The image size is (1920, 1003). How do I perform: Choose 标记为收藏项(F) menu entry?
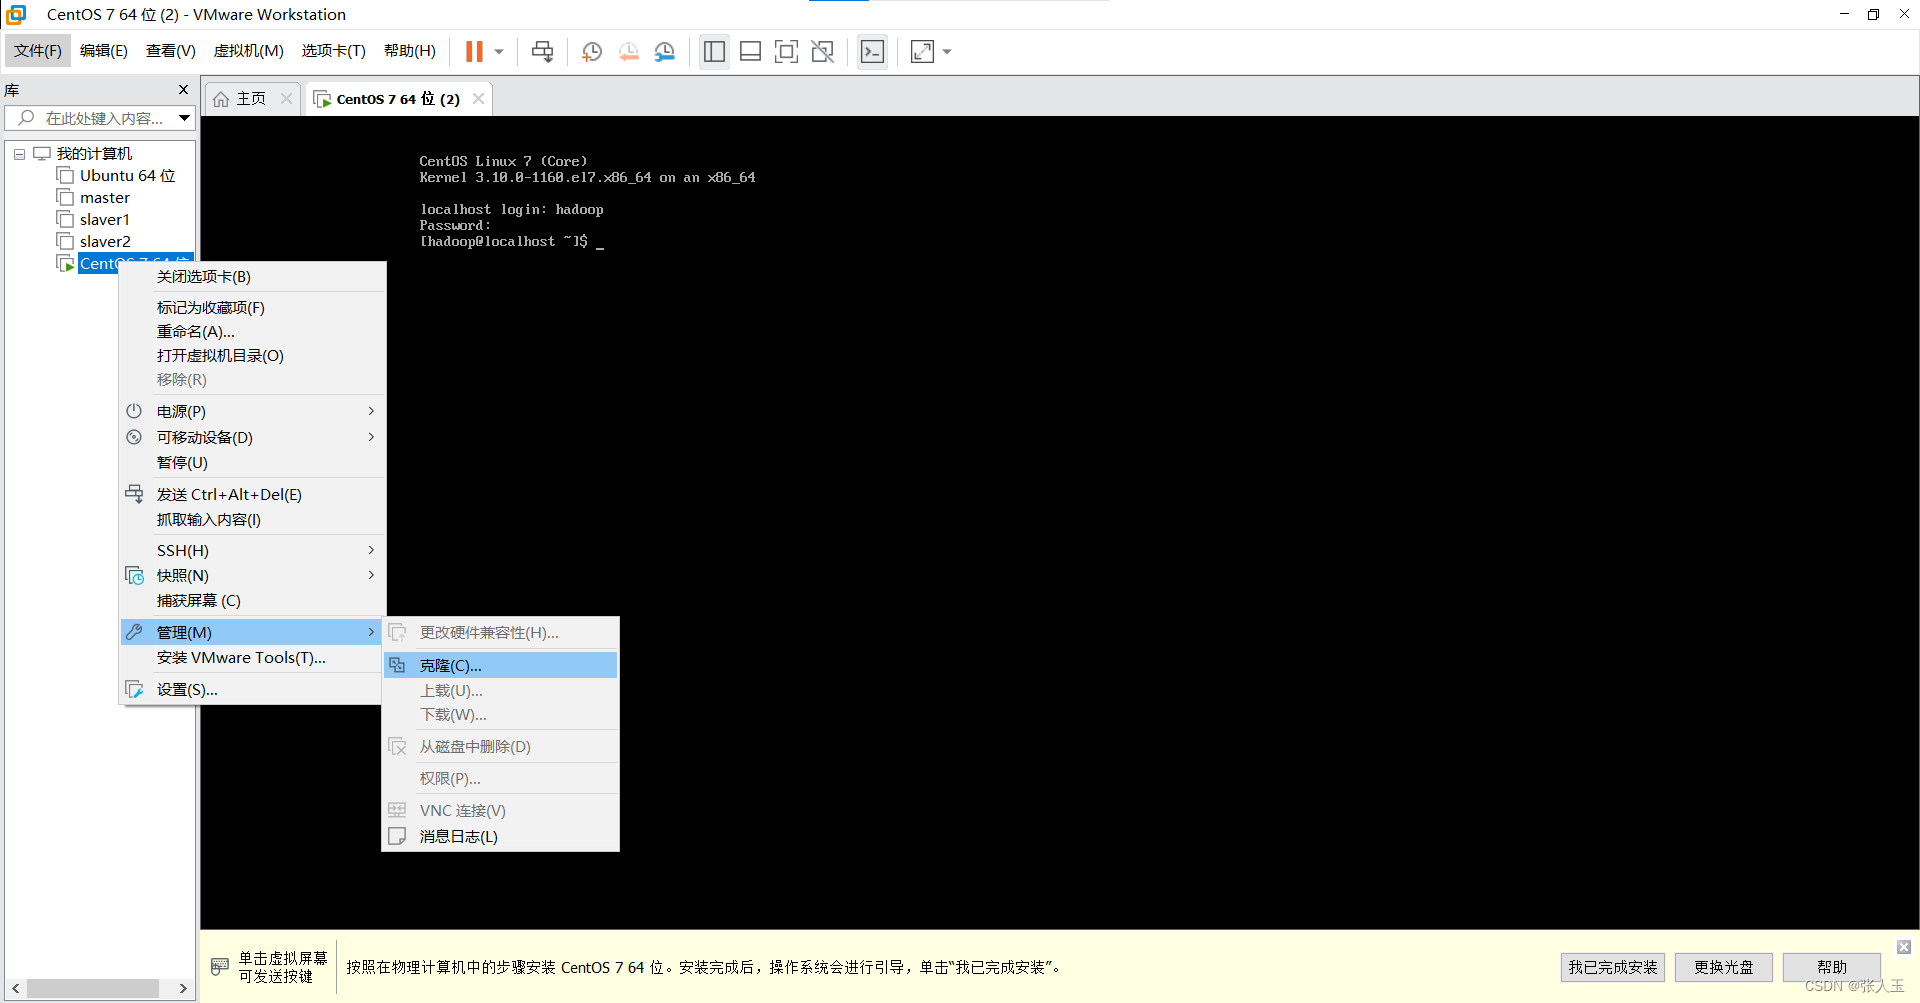pos(252,307)
